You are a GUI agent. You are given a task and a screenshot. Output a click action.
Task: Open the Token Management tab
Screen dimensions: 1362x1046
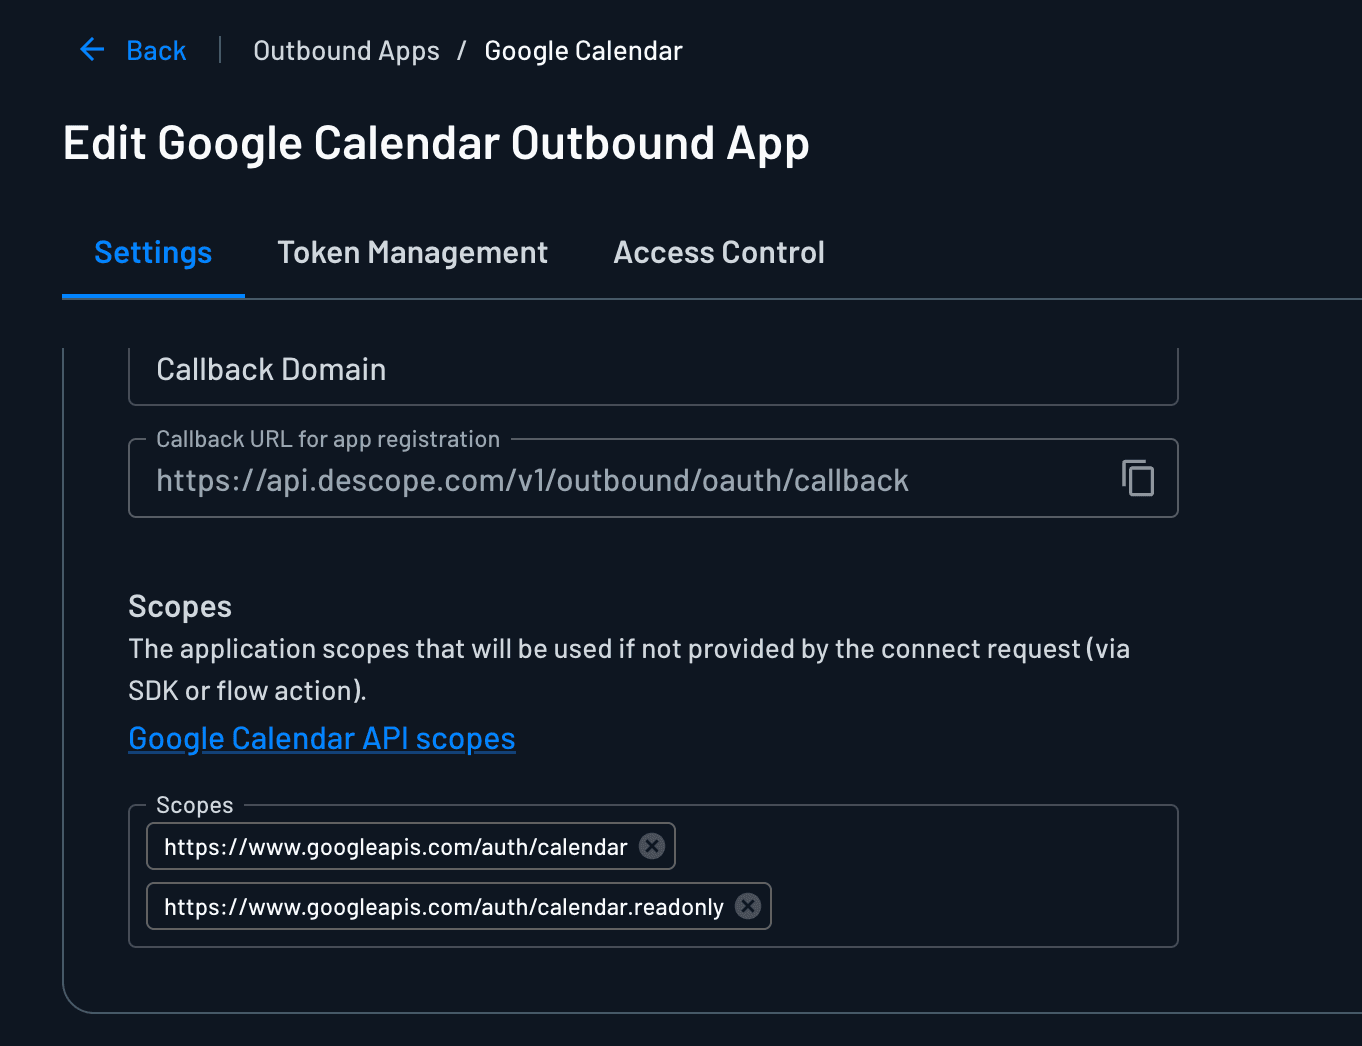click(412, 253)
